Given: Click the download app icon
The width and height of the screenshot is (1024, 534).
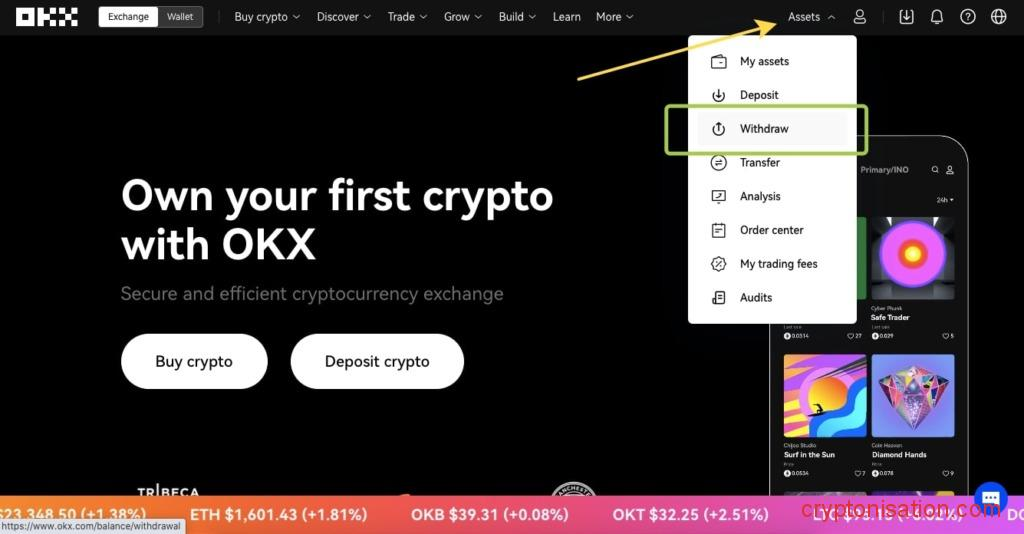Looking at the screenshot, I should [x=906, y=17].
